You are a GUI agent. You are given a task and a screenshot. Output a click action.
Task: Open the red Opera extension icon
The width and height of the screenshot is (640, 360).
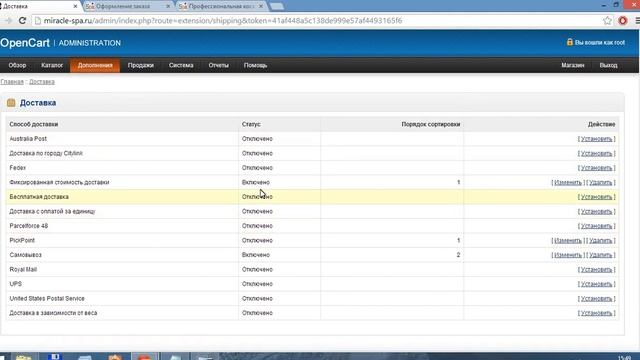coord(623,20)
